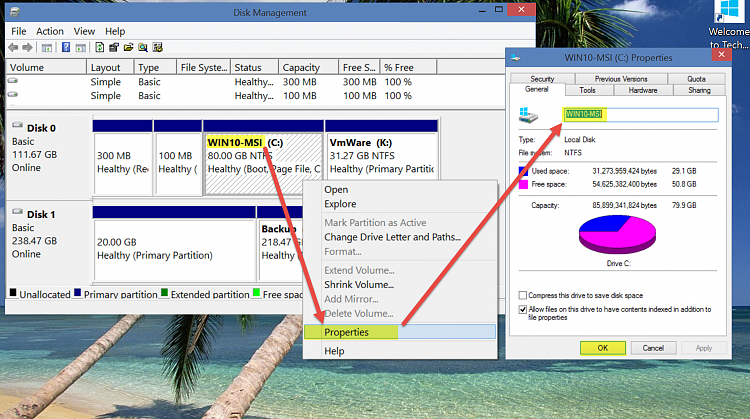Switch to the General tab
750x419 pixels.
537,89
